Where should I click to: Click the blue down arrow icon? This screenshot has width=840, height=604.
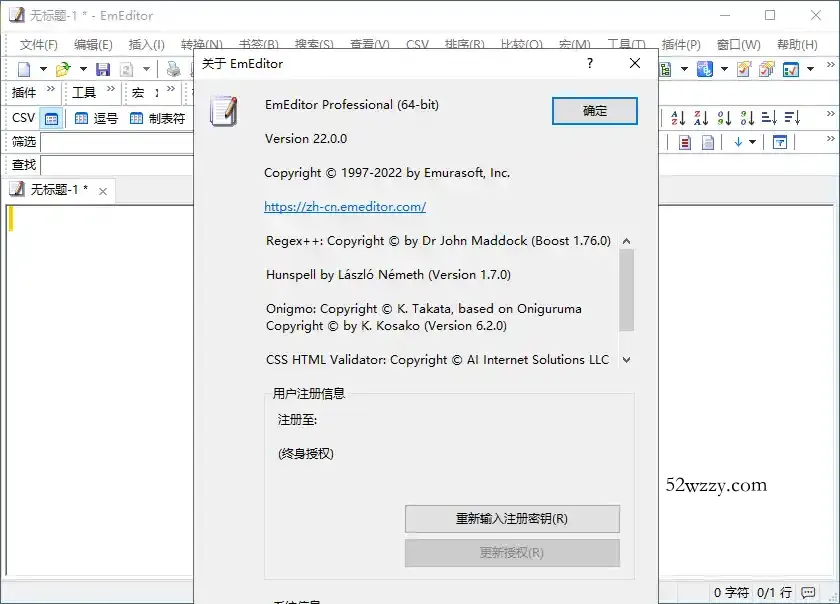pos(738,142)
